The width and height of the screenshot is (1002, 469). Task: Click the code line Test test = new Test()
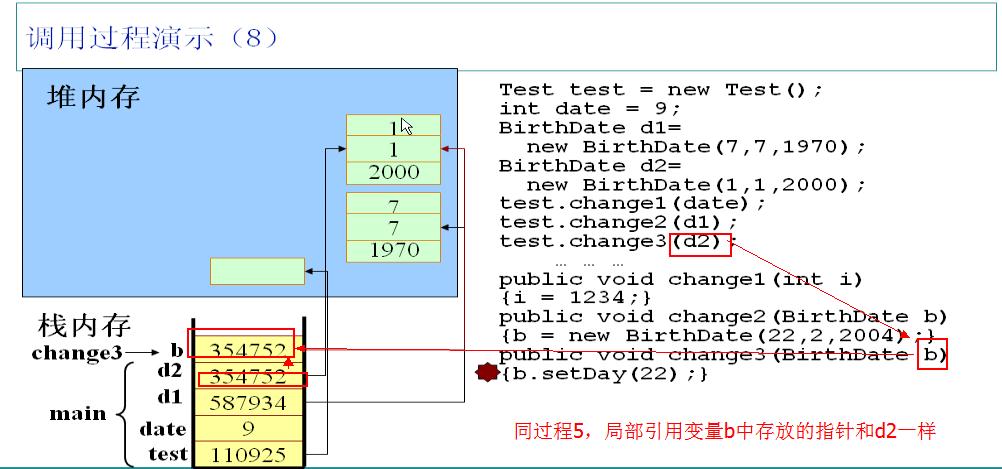(661, 90)
